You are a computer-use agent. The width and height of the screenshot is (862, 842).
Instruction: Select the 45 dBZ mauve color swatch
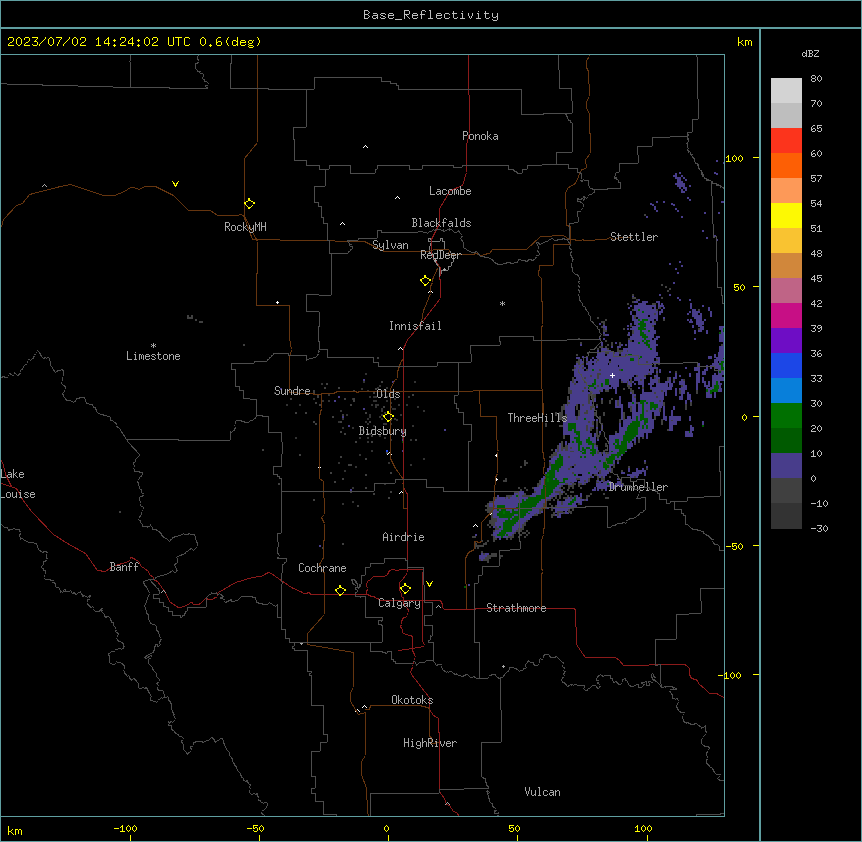pos(786,290)
